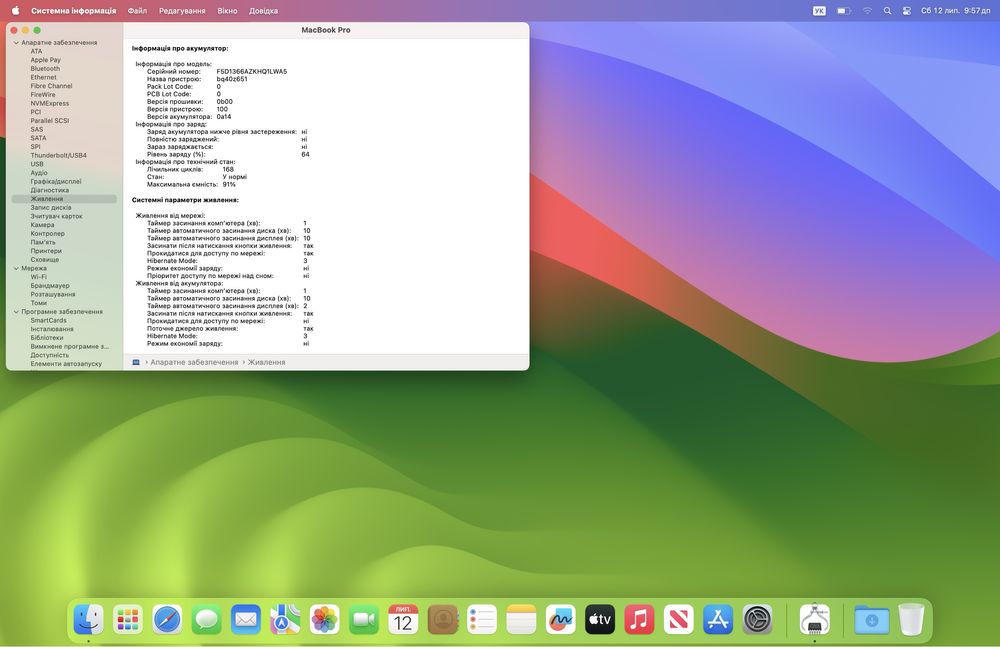Open System Settings gear in the Dock
The image size is (1000, 647).
click(x=757, y=619)
